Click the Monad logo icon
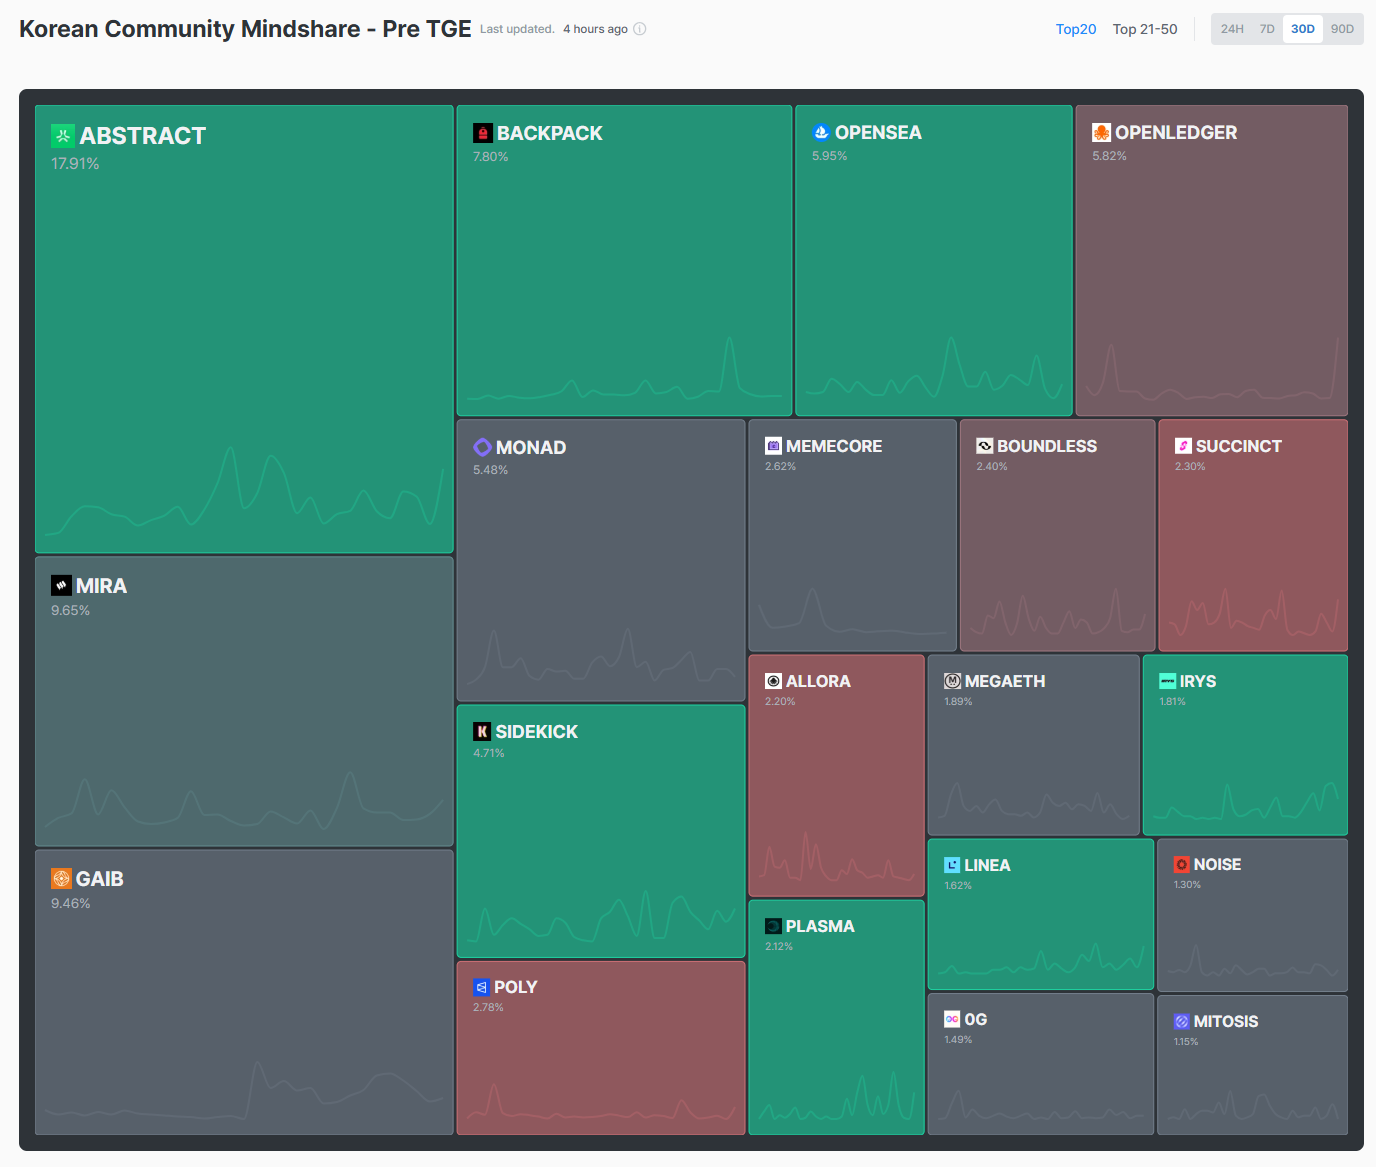 tap(482, 447)
